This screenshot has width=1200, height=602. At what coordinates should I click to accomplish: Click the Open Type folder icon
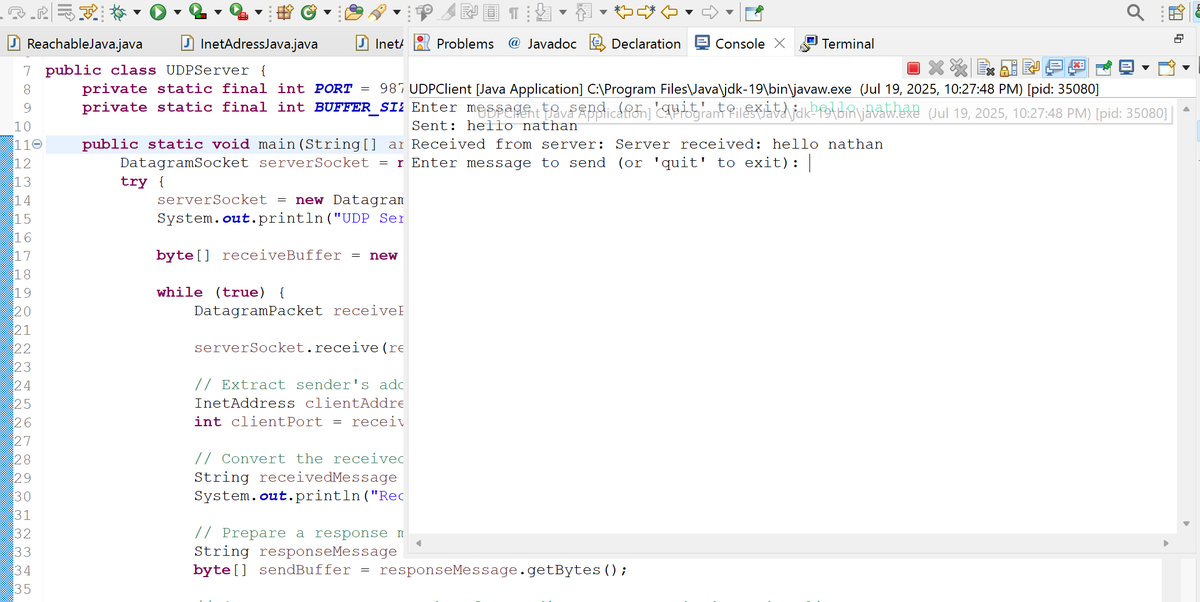[354, 12]
